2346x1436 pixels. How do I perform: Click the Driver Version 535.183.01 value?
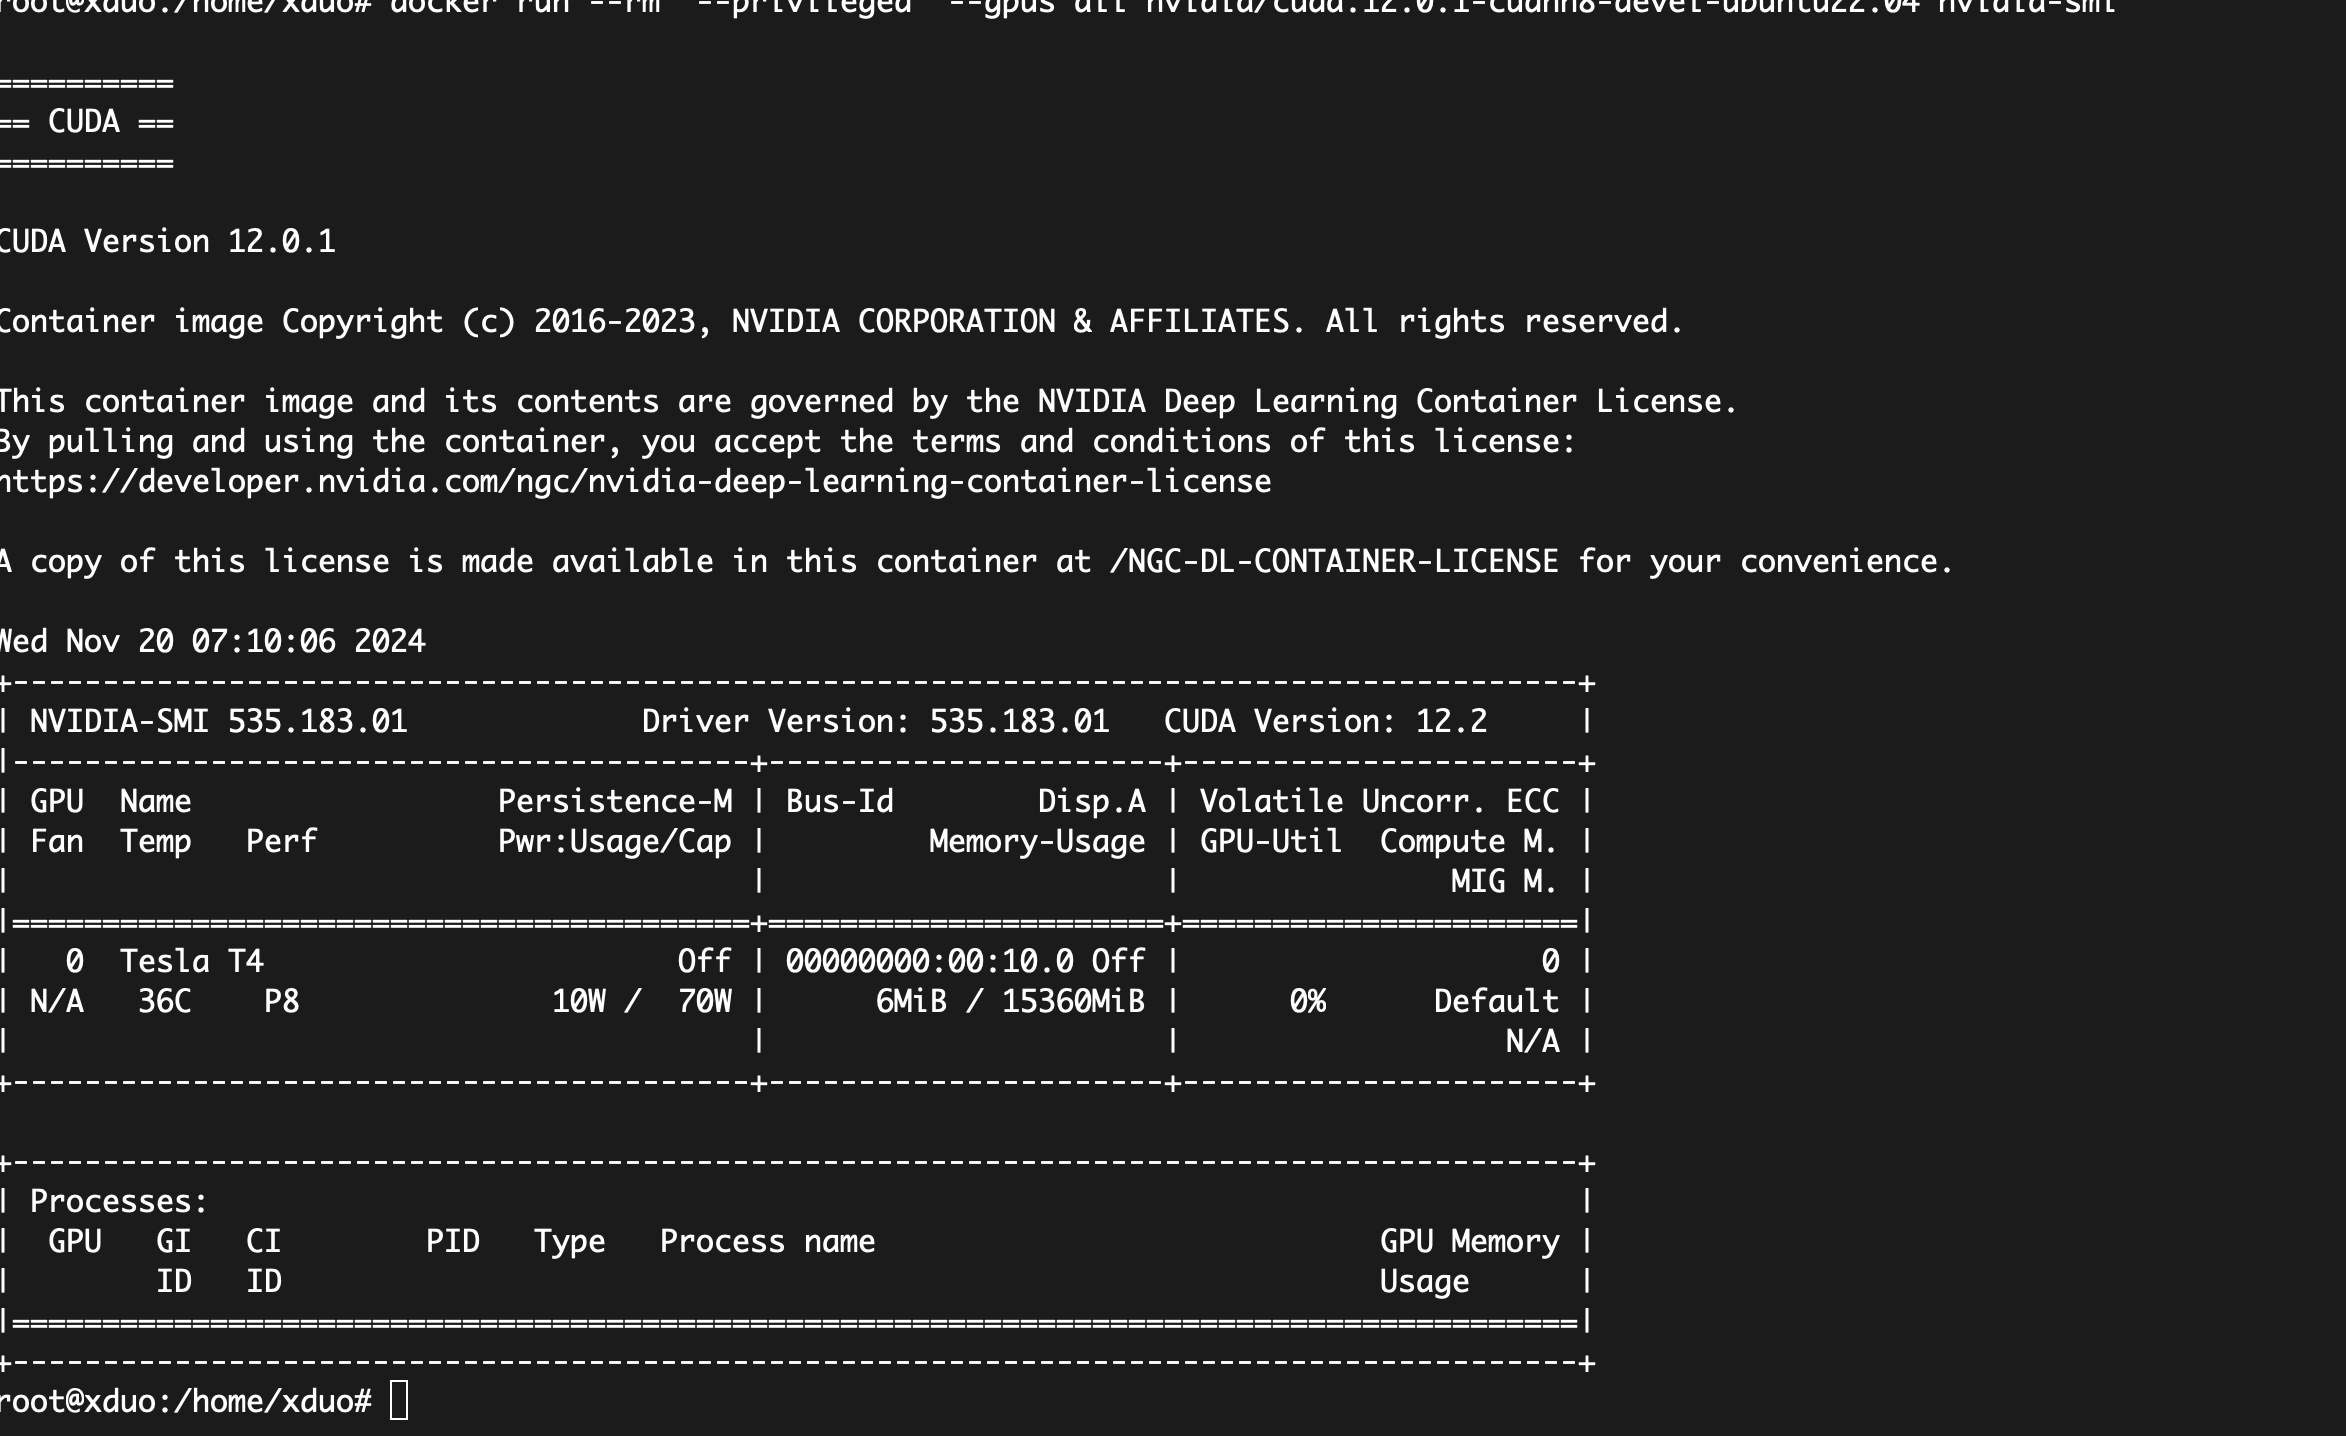coord(1020,720)
